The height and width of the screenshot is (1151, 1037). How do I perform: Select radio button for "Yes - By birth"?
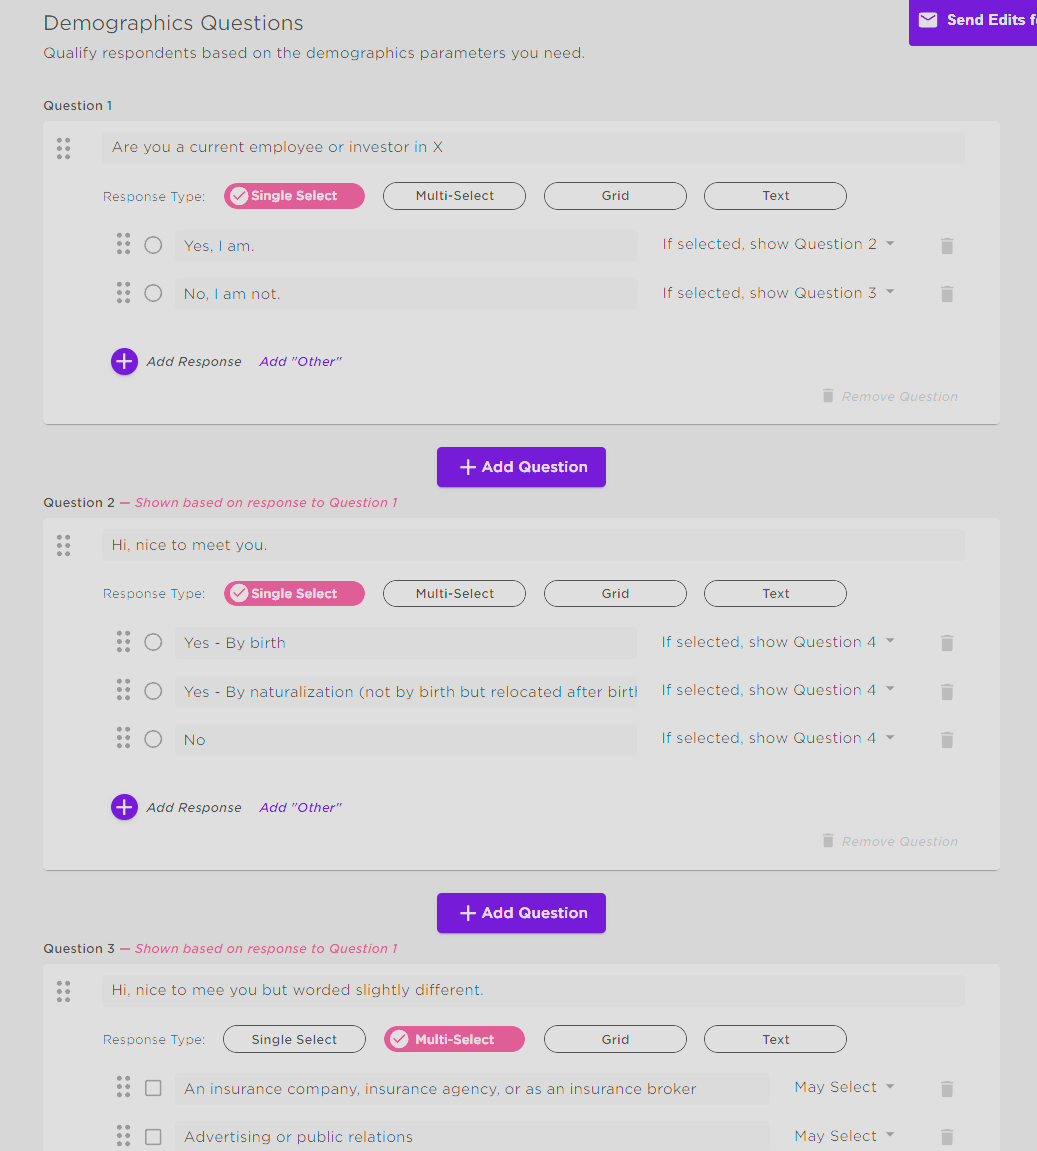pyautogui.click(x=153, y=642)
